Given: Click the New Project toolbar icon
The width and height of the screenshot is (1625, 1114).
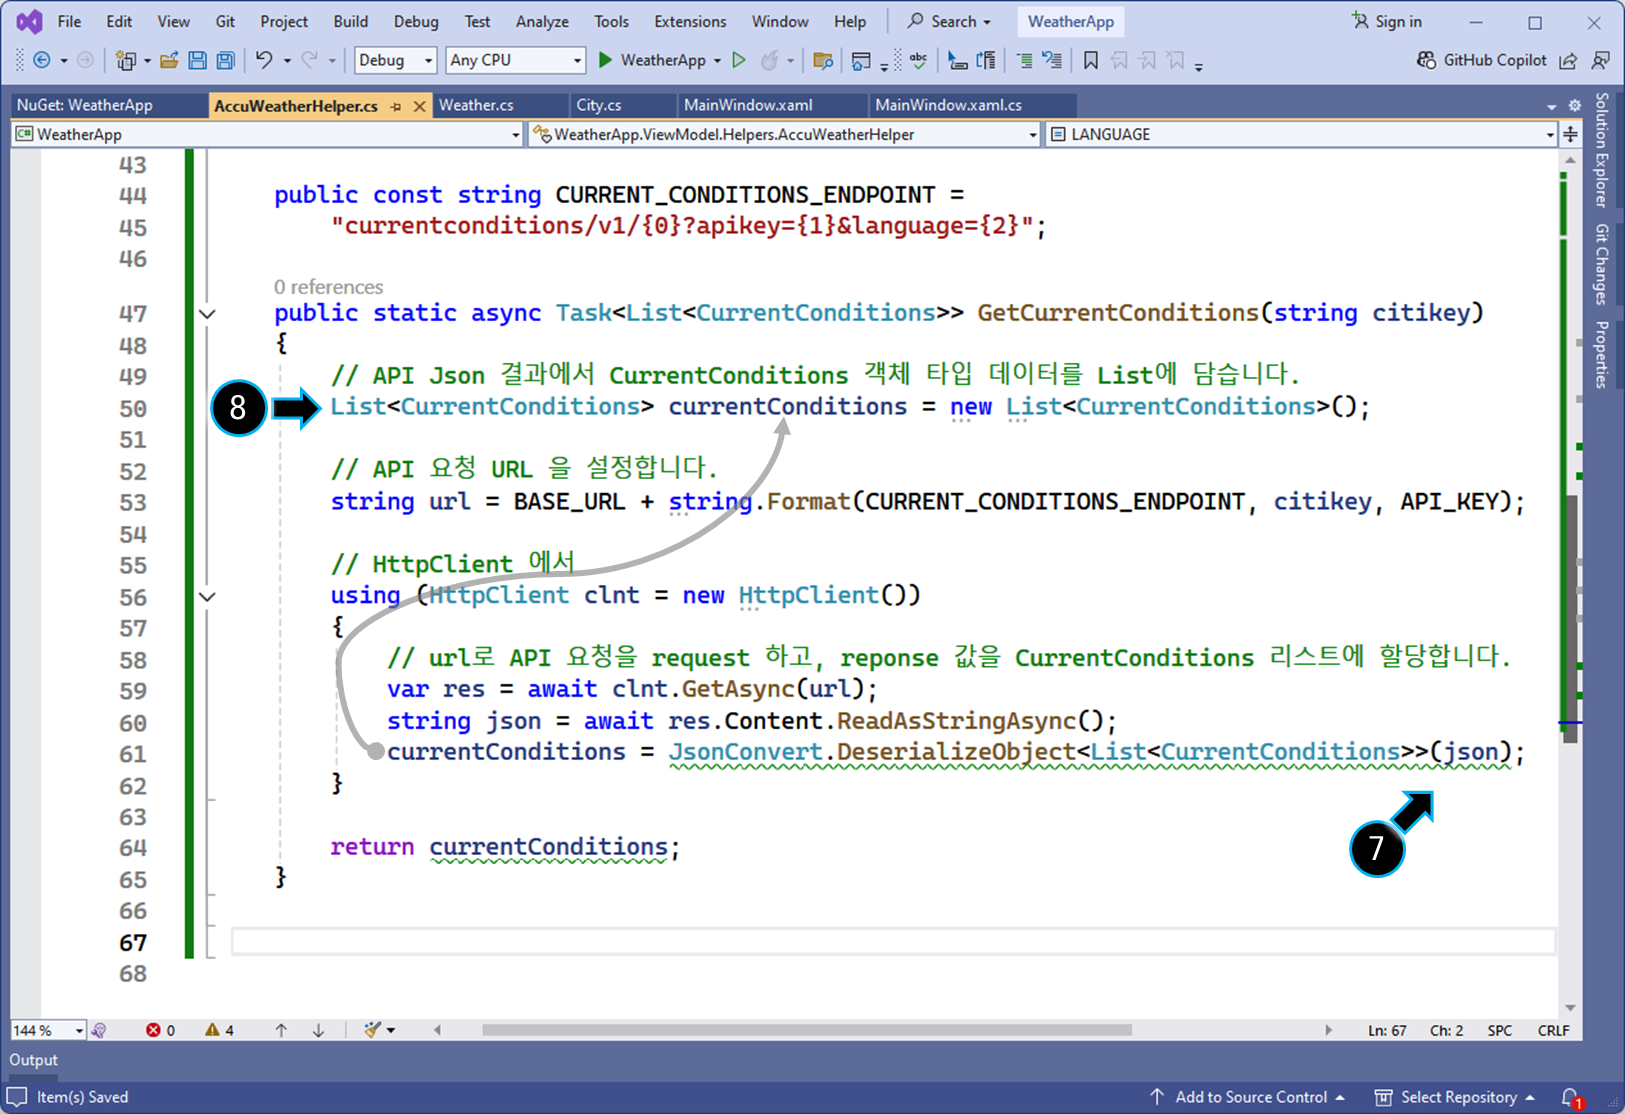Looking at the screenshot, I should (x=126, y=60).
